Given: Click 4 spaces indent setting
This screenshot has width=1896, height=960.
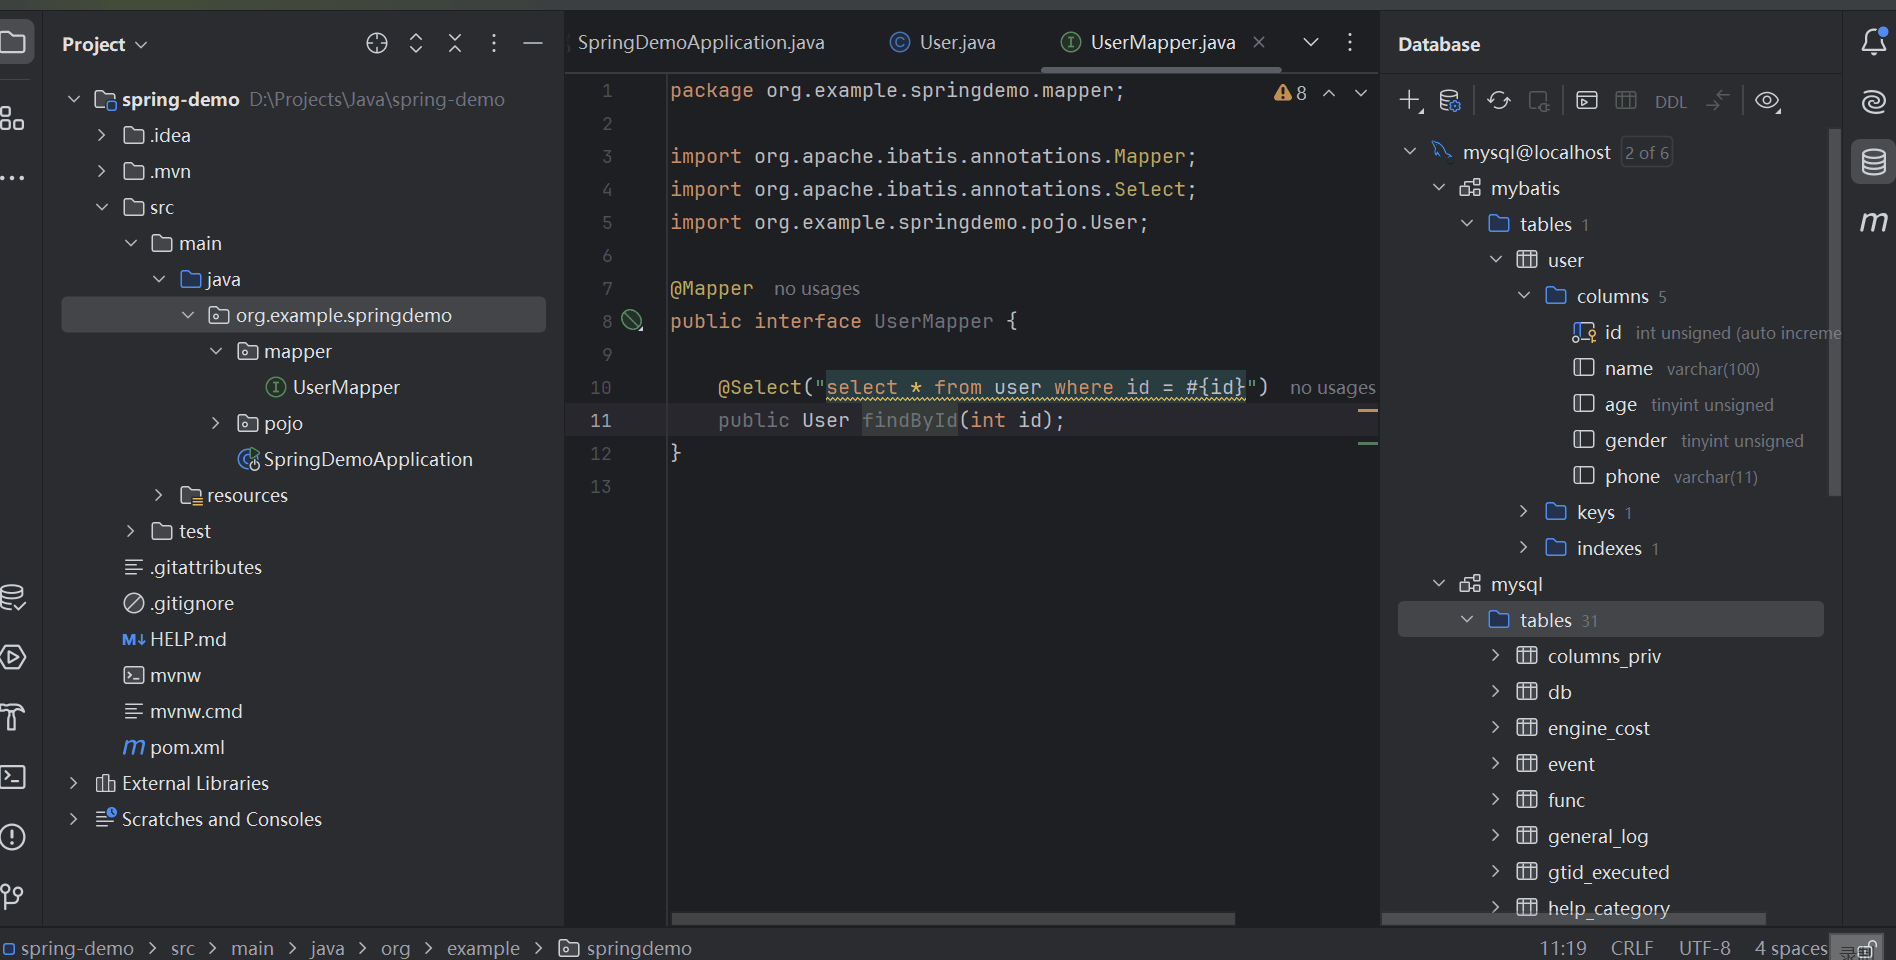Looking at the screenshot, I should [1791, 948].
